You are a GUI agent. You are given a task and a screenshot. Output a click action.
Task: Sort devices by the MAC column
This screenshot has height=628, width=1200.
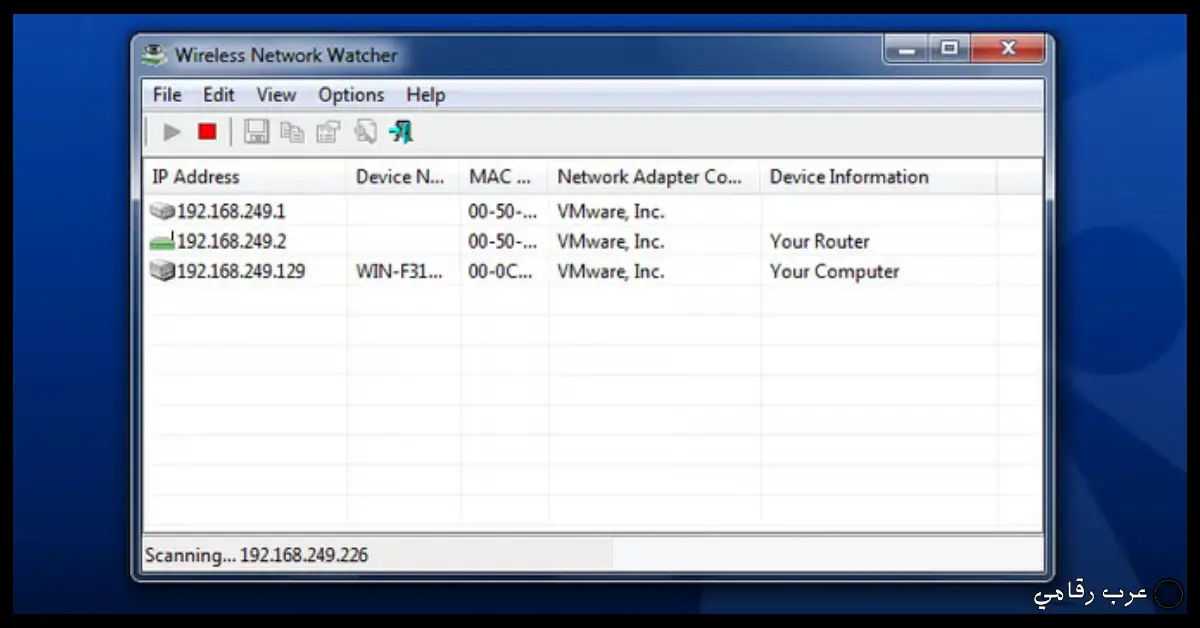point(501,177)
